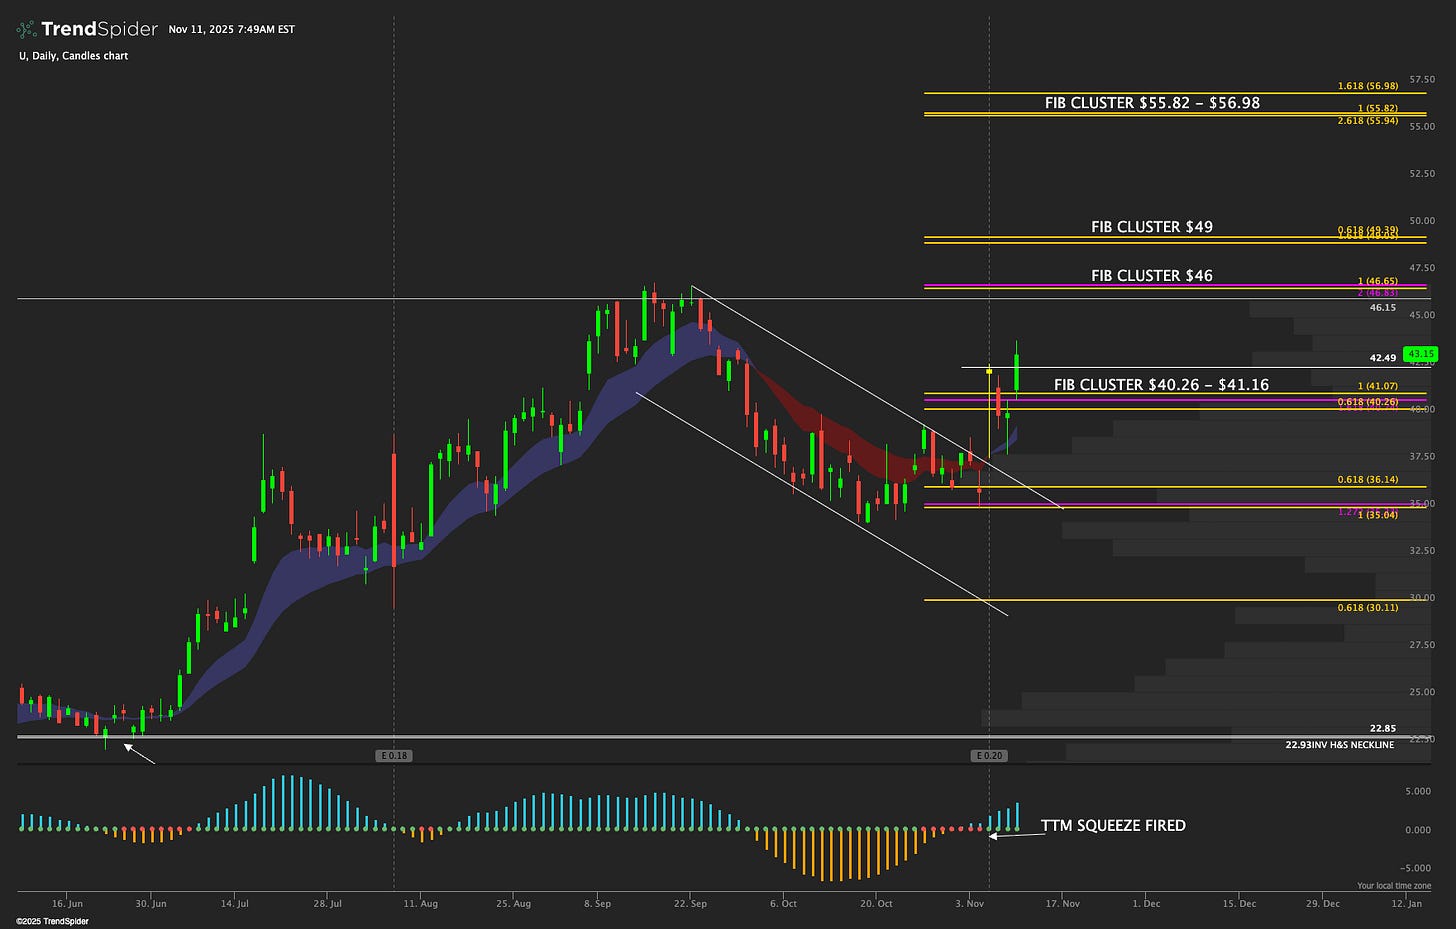Click '3. Nov' on the date axis
The image size is (1456, 929).
coord(969,904)
